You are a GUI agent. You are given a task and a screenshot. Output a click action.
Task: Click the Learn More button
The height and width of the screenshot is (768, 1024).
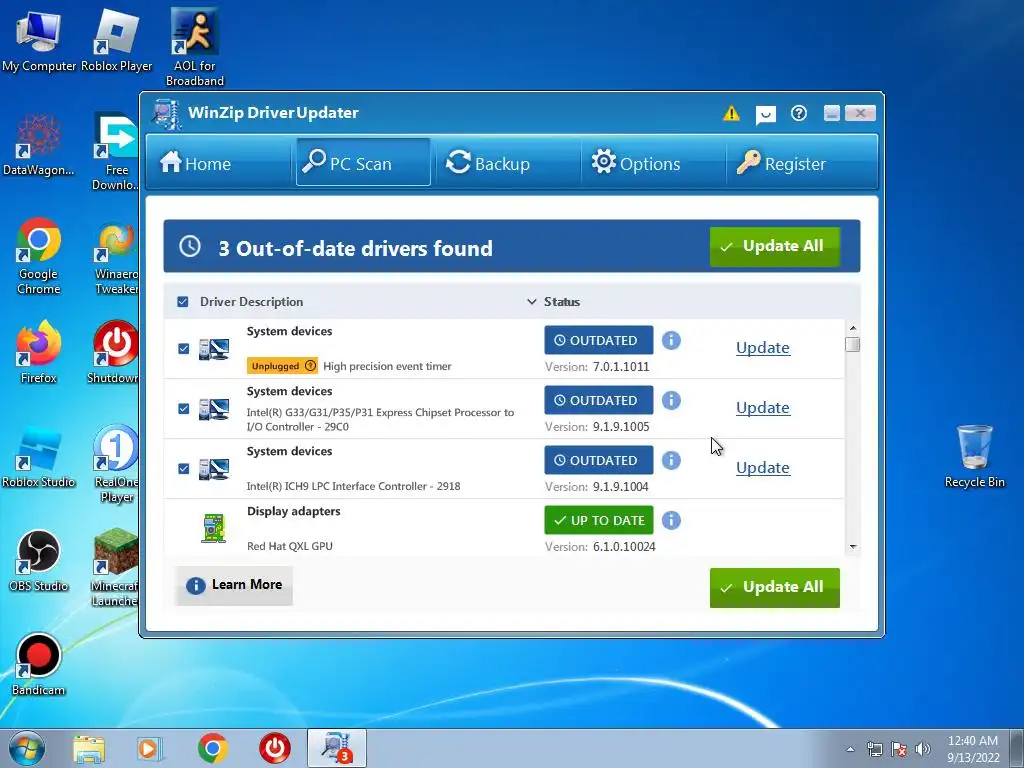(x=234, y=585)
